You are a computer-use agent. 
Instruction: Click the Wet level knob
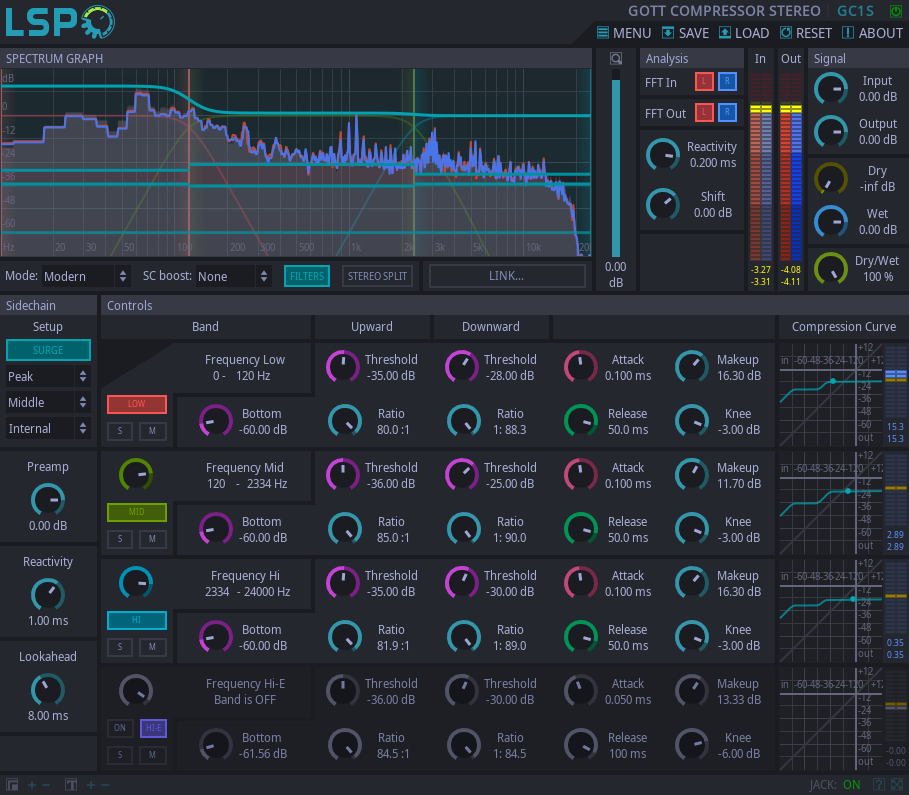[831, 222]
